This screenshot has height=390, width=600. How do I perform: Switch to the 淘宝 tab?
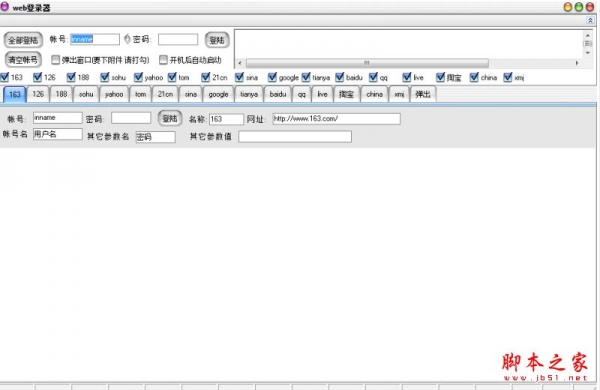click(x=346, y=94)
